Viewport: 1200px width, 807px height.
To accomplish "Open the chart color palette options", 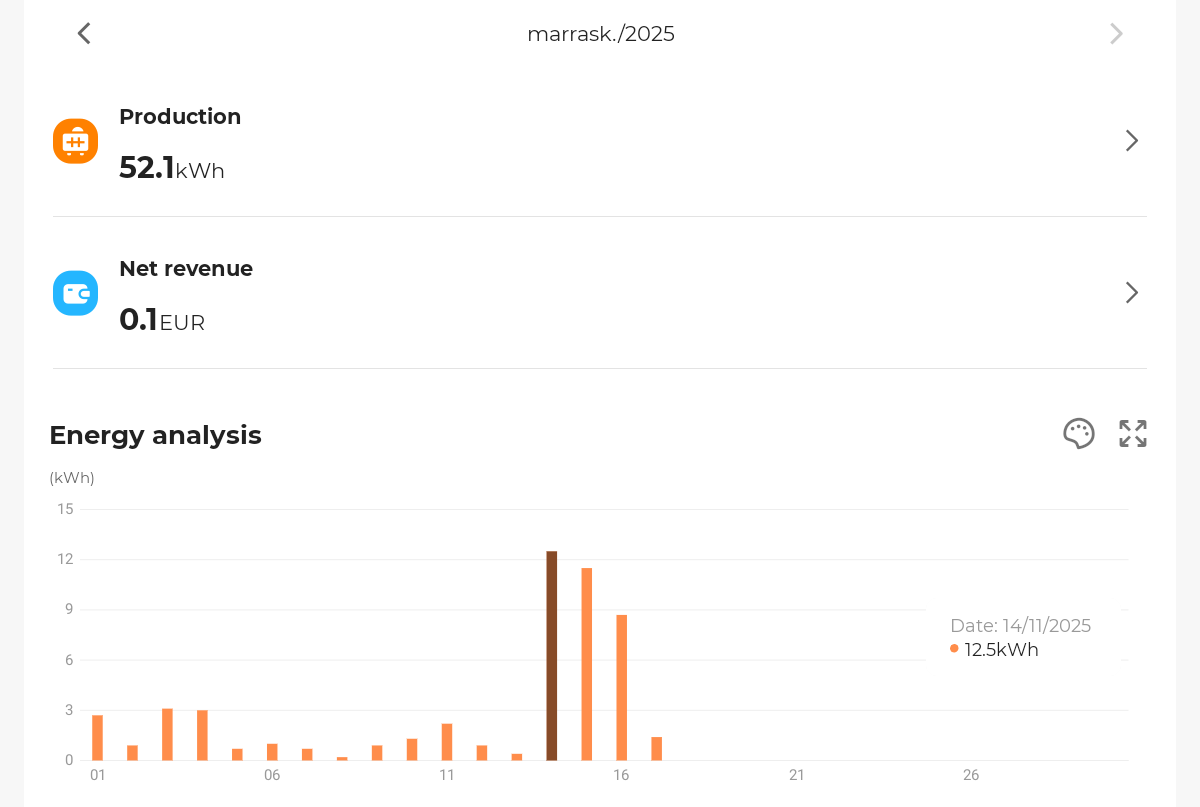I will [x=1078, y=434].
